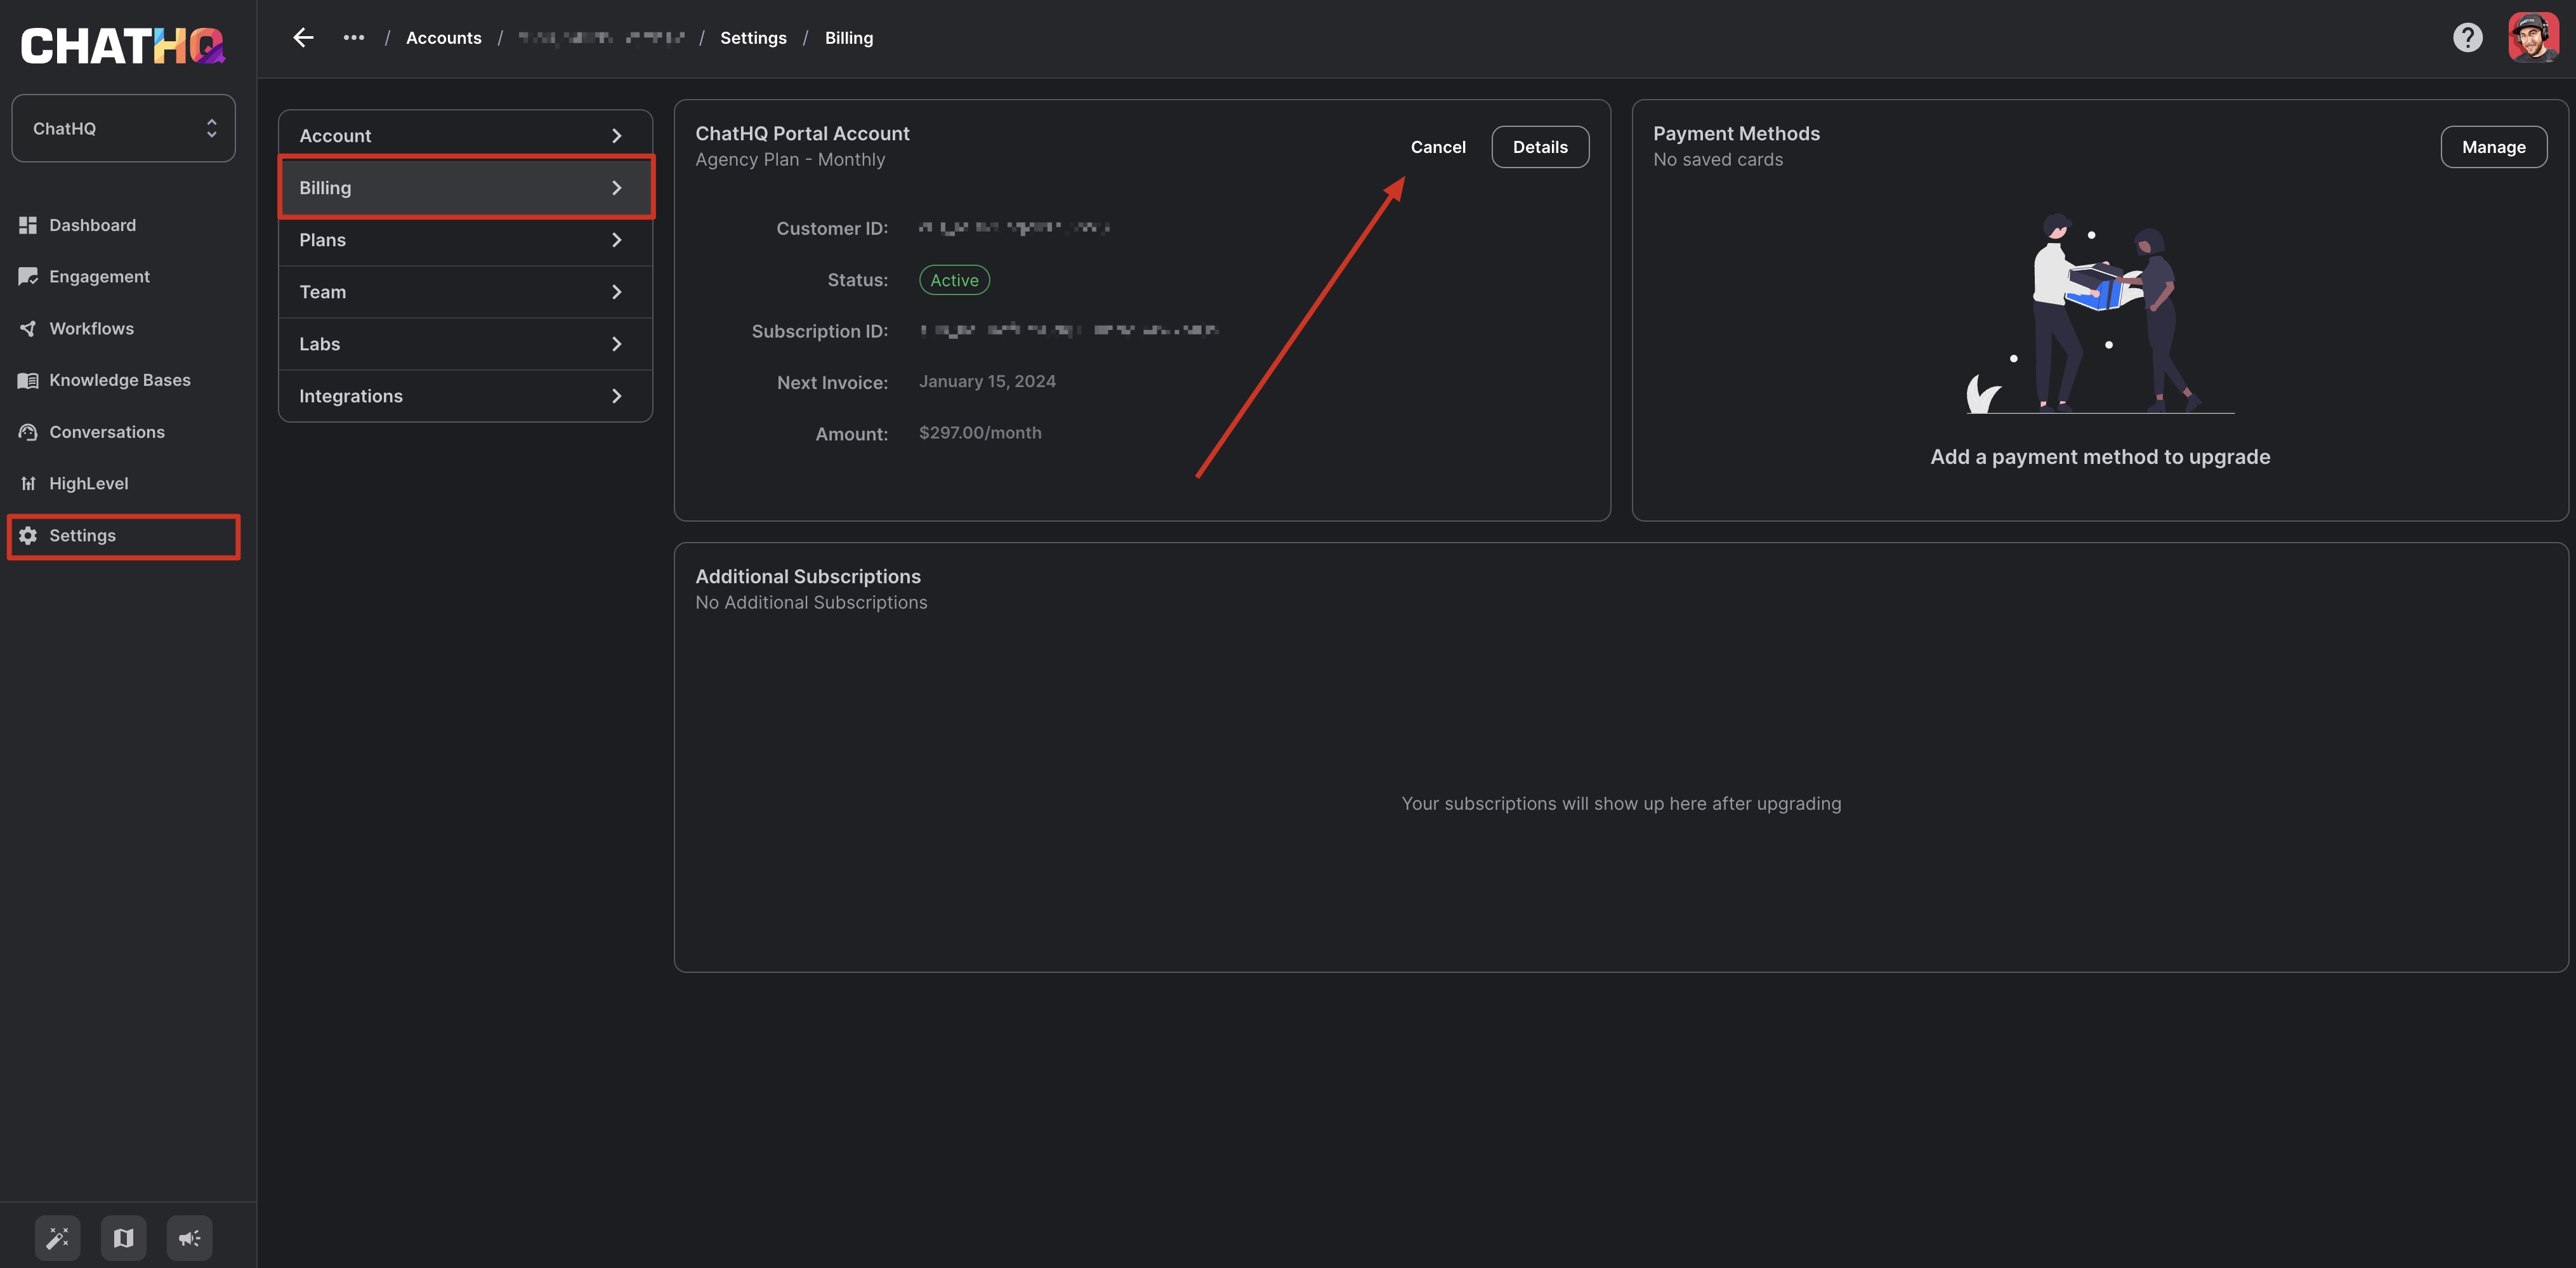Open the ChatHQ workspace switcher dropdown
The height and width of the screenshot is (1268, 2576).
point(123,128)
